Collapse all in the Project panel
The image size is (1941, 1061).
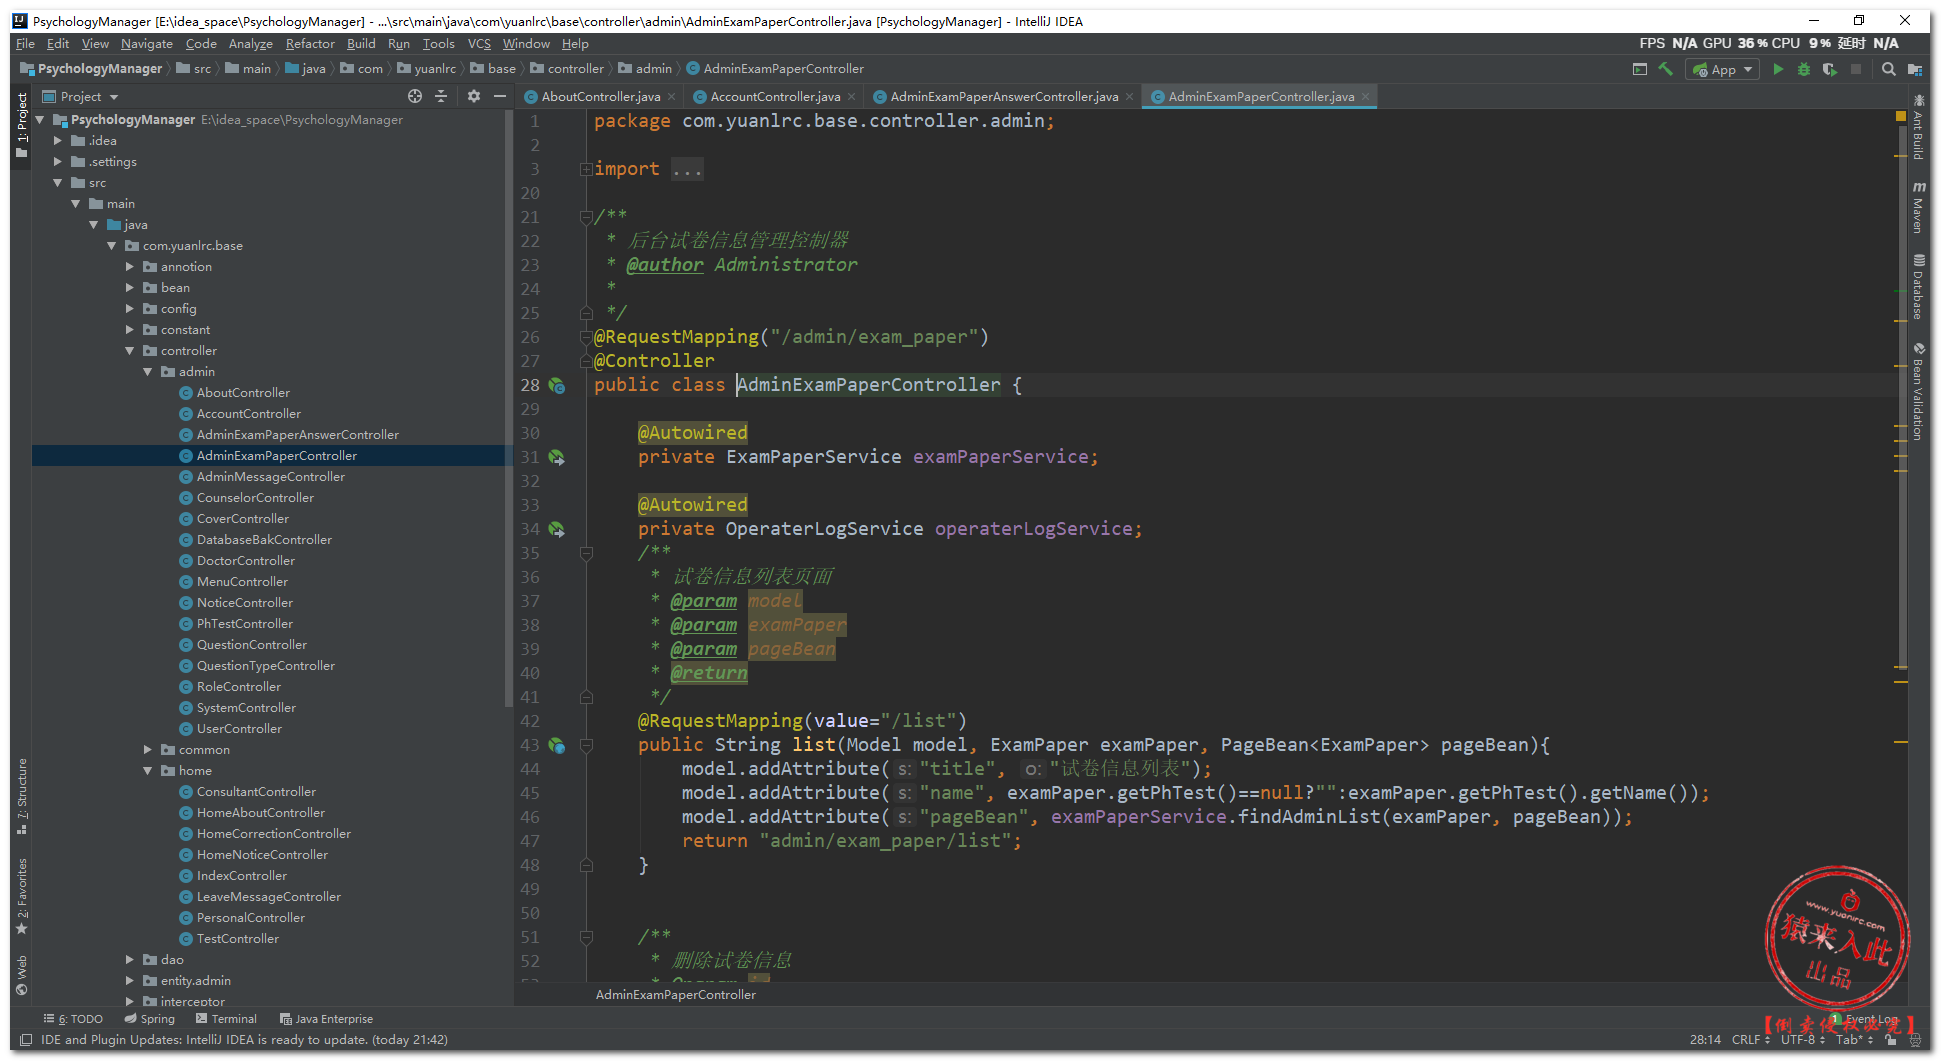coord(441,96)
